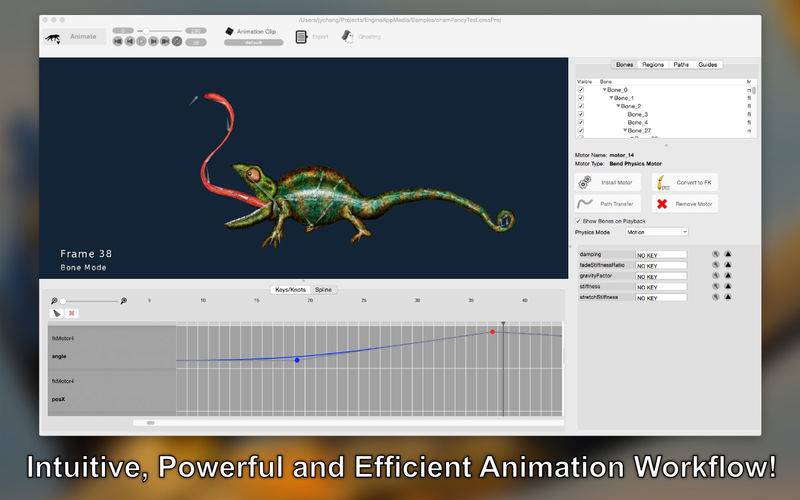Collapse the Bone_2 tree node
The width and height of the screenshot is (800, 500).
pyautogui.click(x=619, y=106)
